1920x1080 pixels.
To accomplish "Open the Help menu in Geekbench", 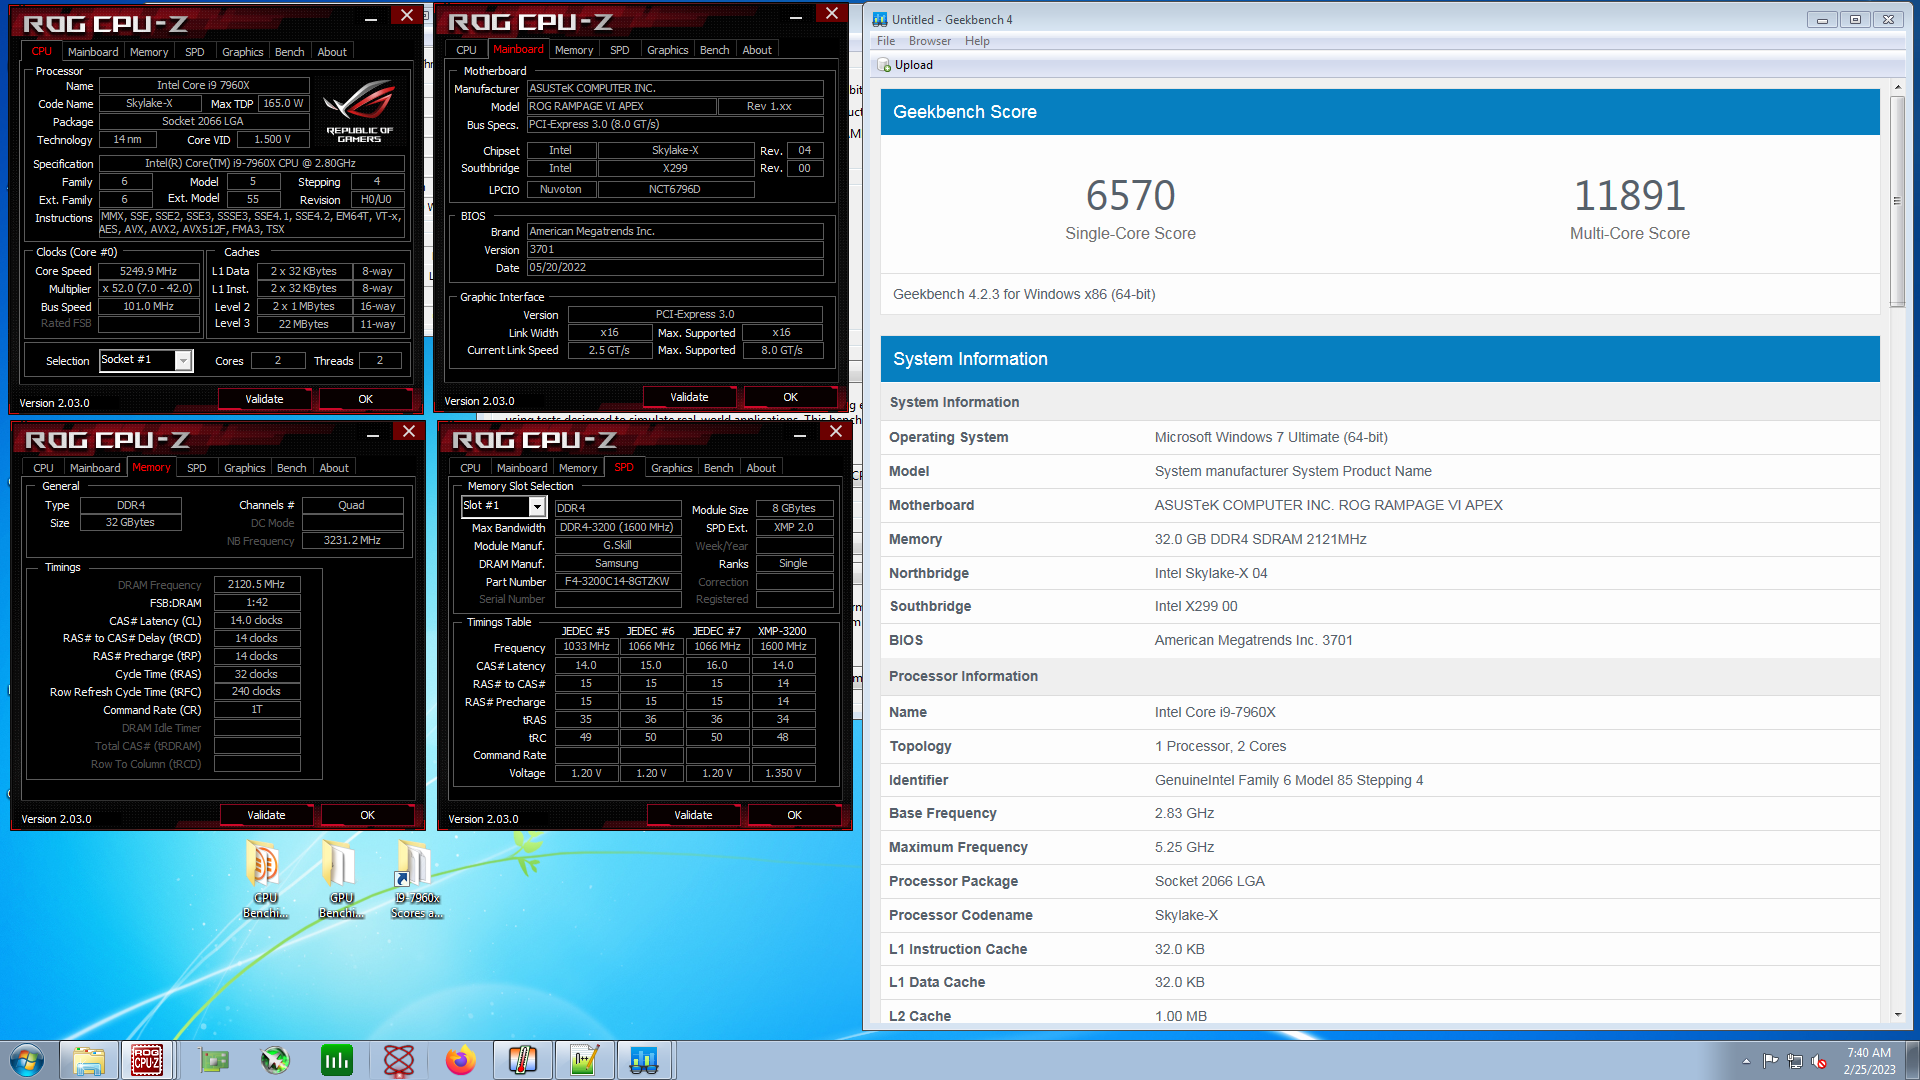I will tap(977, 41).
